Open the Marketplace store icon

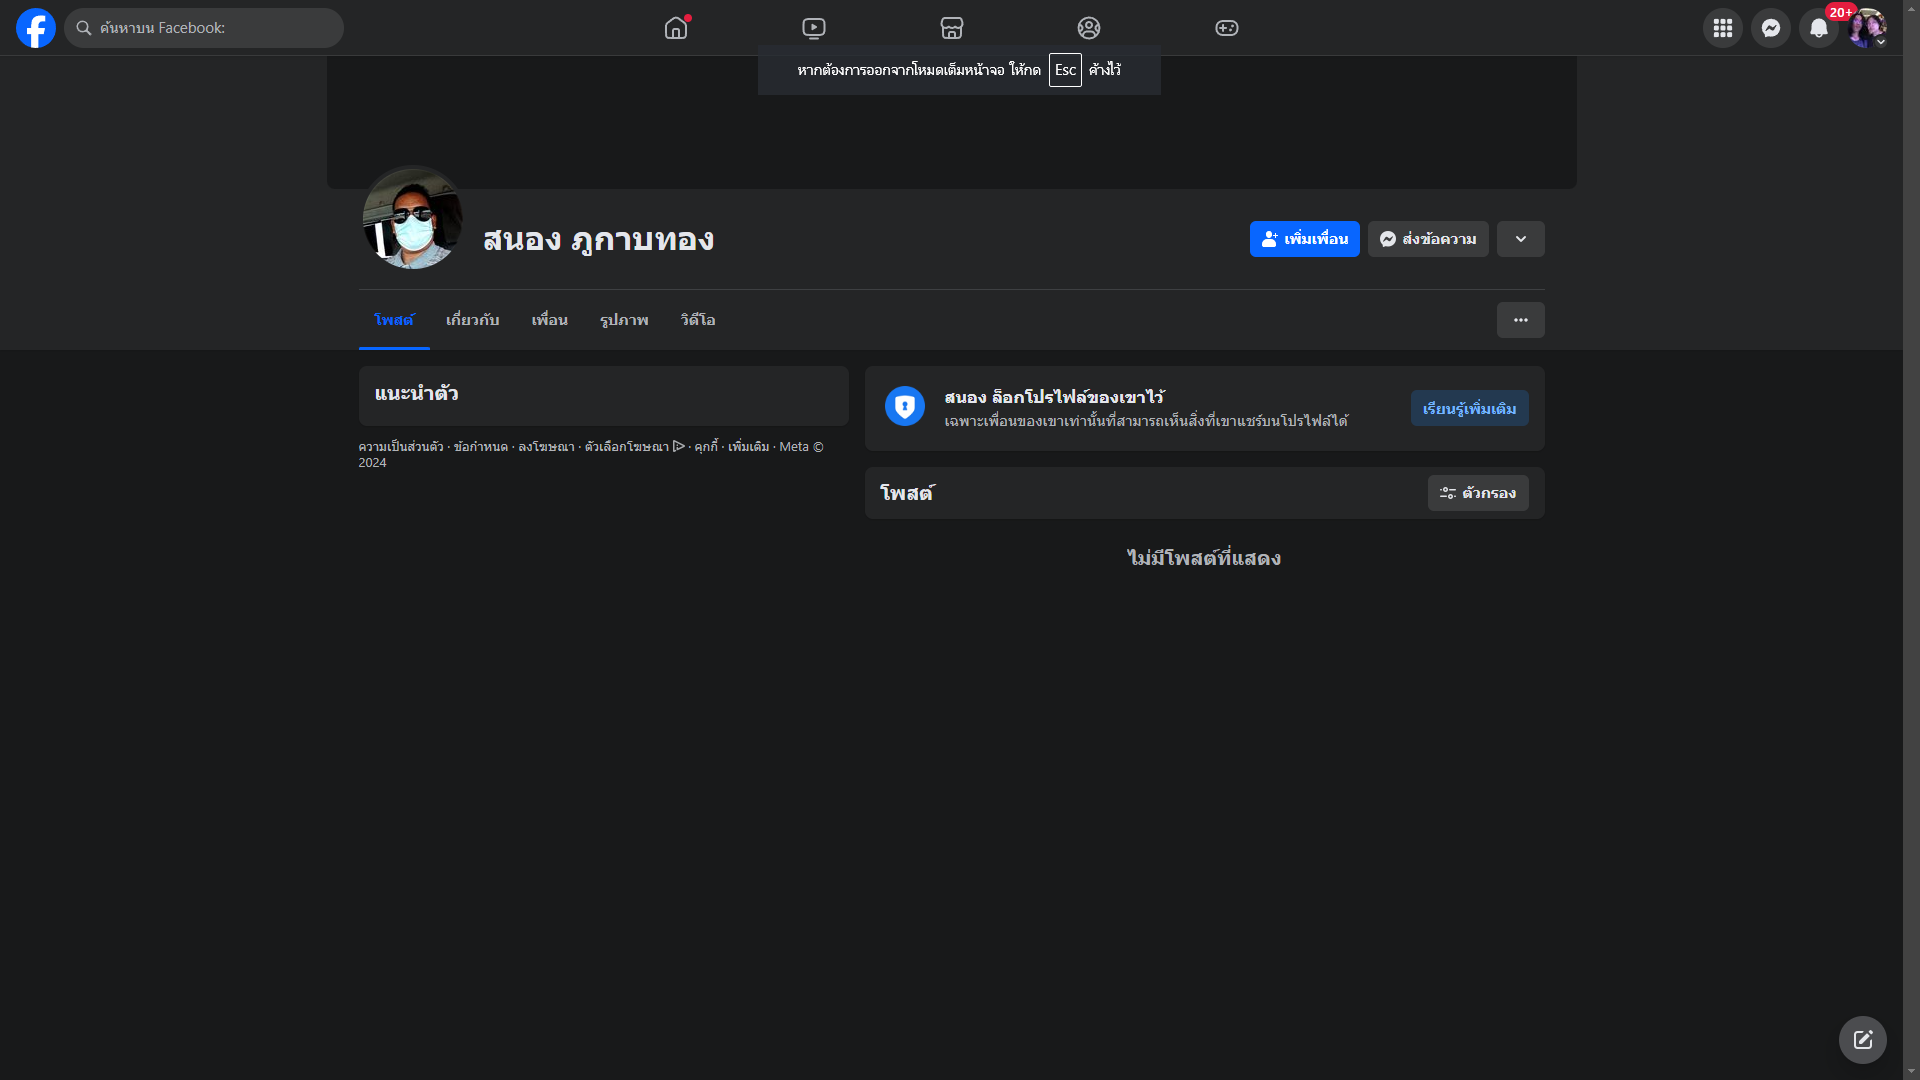952,28
